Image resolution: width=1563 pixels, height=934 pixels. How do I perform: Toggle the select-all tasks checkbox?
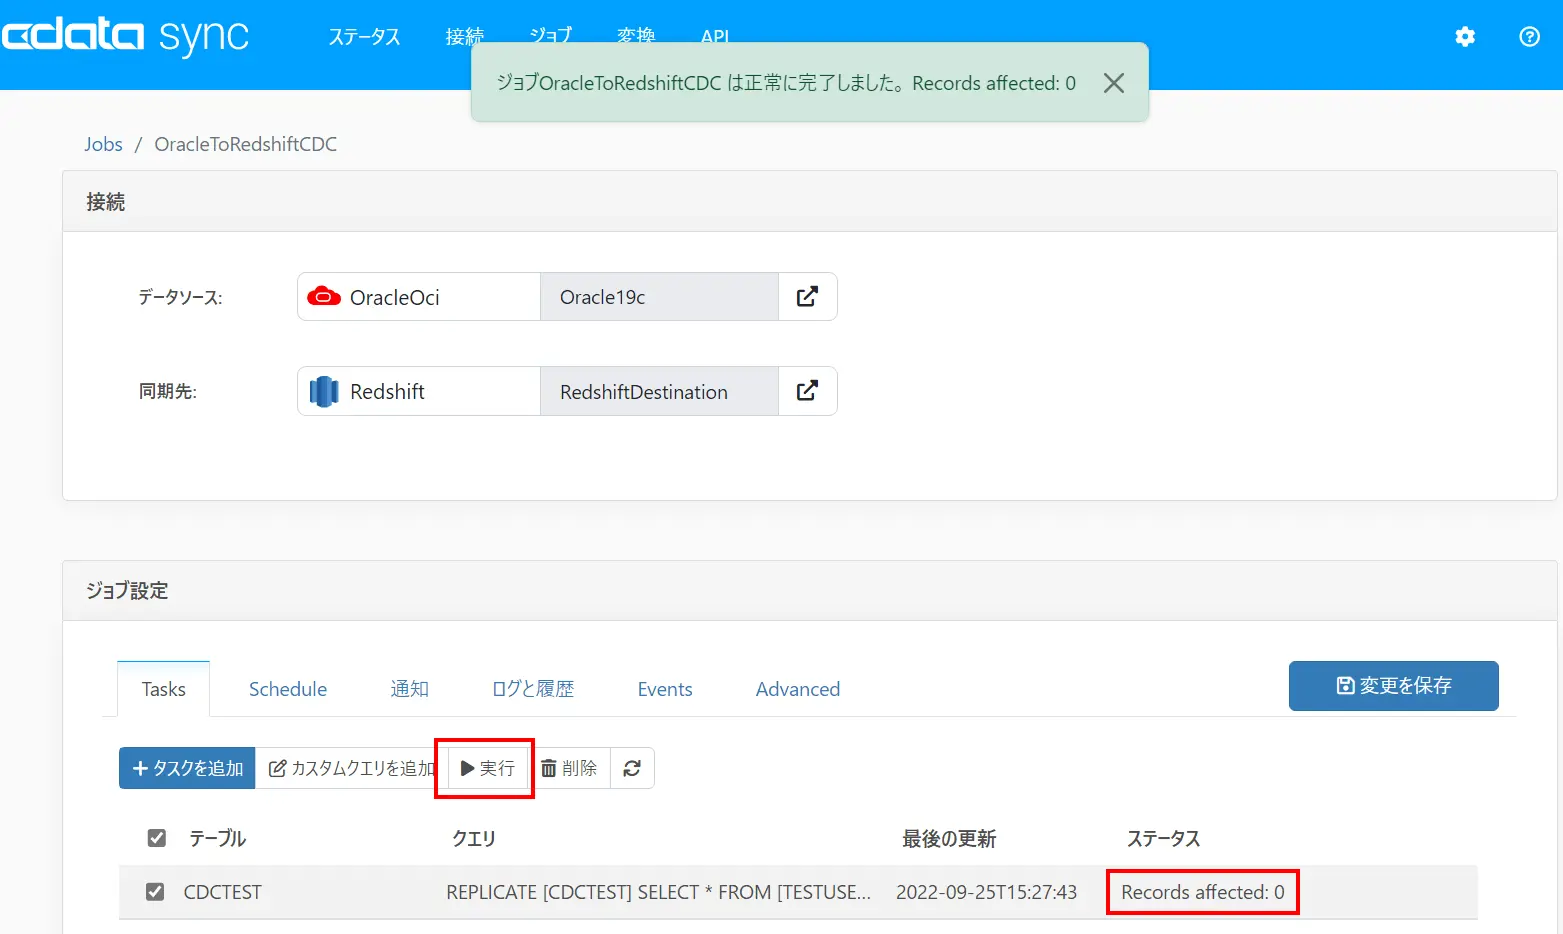click(x=157, y=838)
